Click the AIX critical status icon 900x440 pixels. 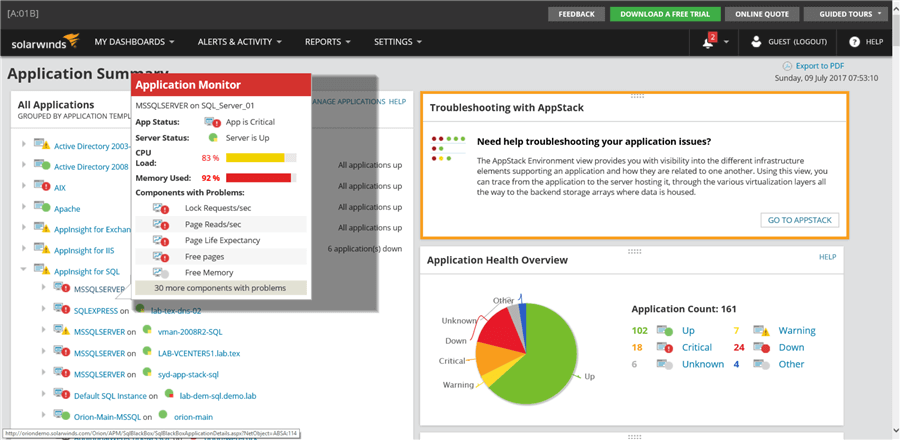(x=42, y=186)
